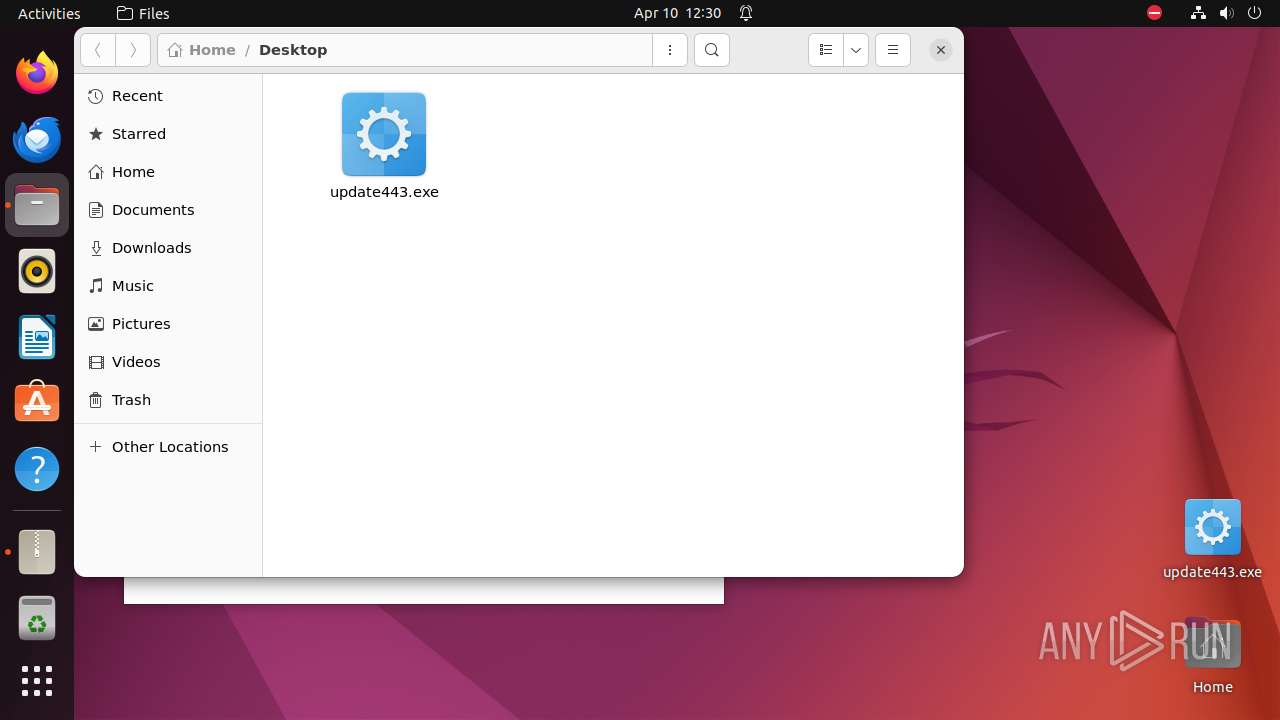Click the update443.exe file name in Files
The height and width of the screenshot is (720, 1280).
tap(384, 192)
